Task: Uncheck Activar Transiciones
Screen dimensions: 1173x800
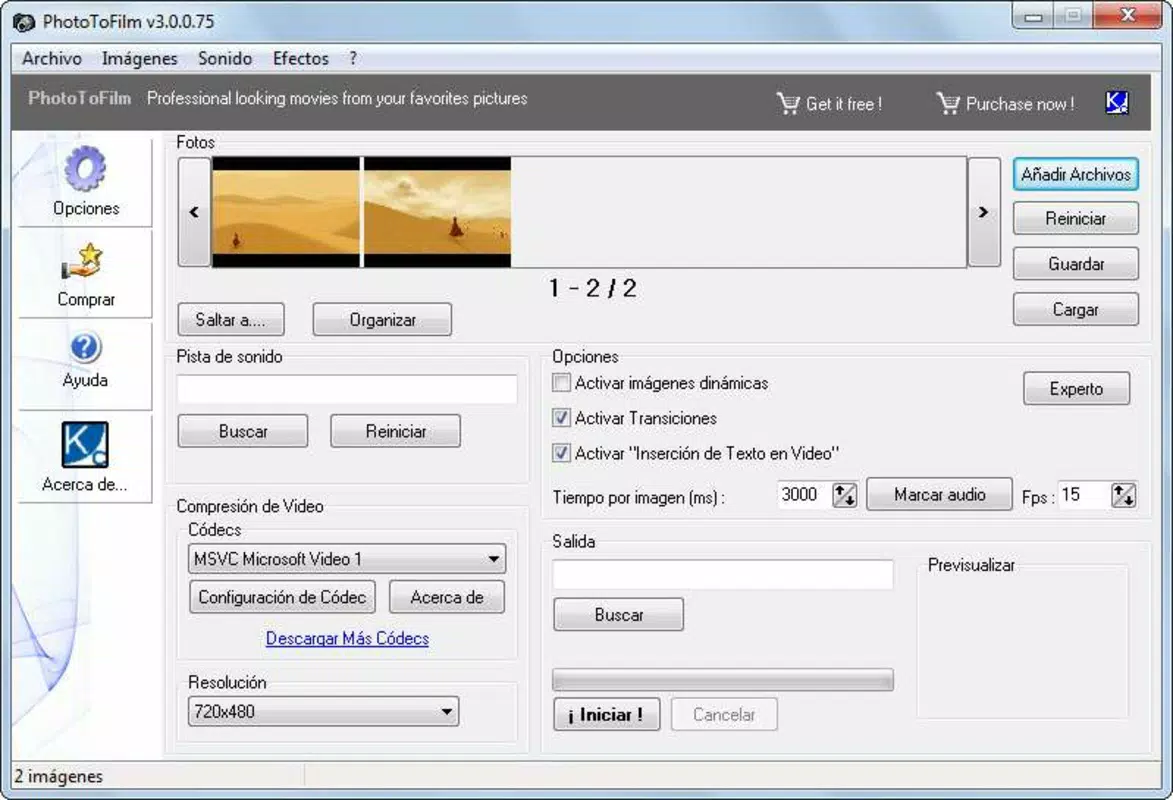Action: pos(561,418)
